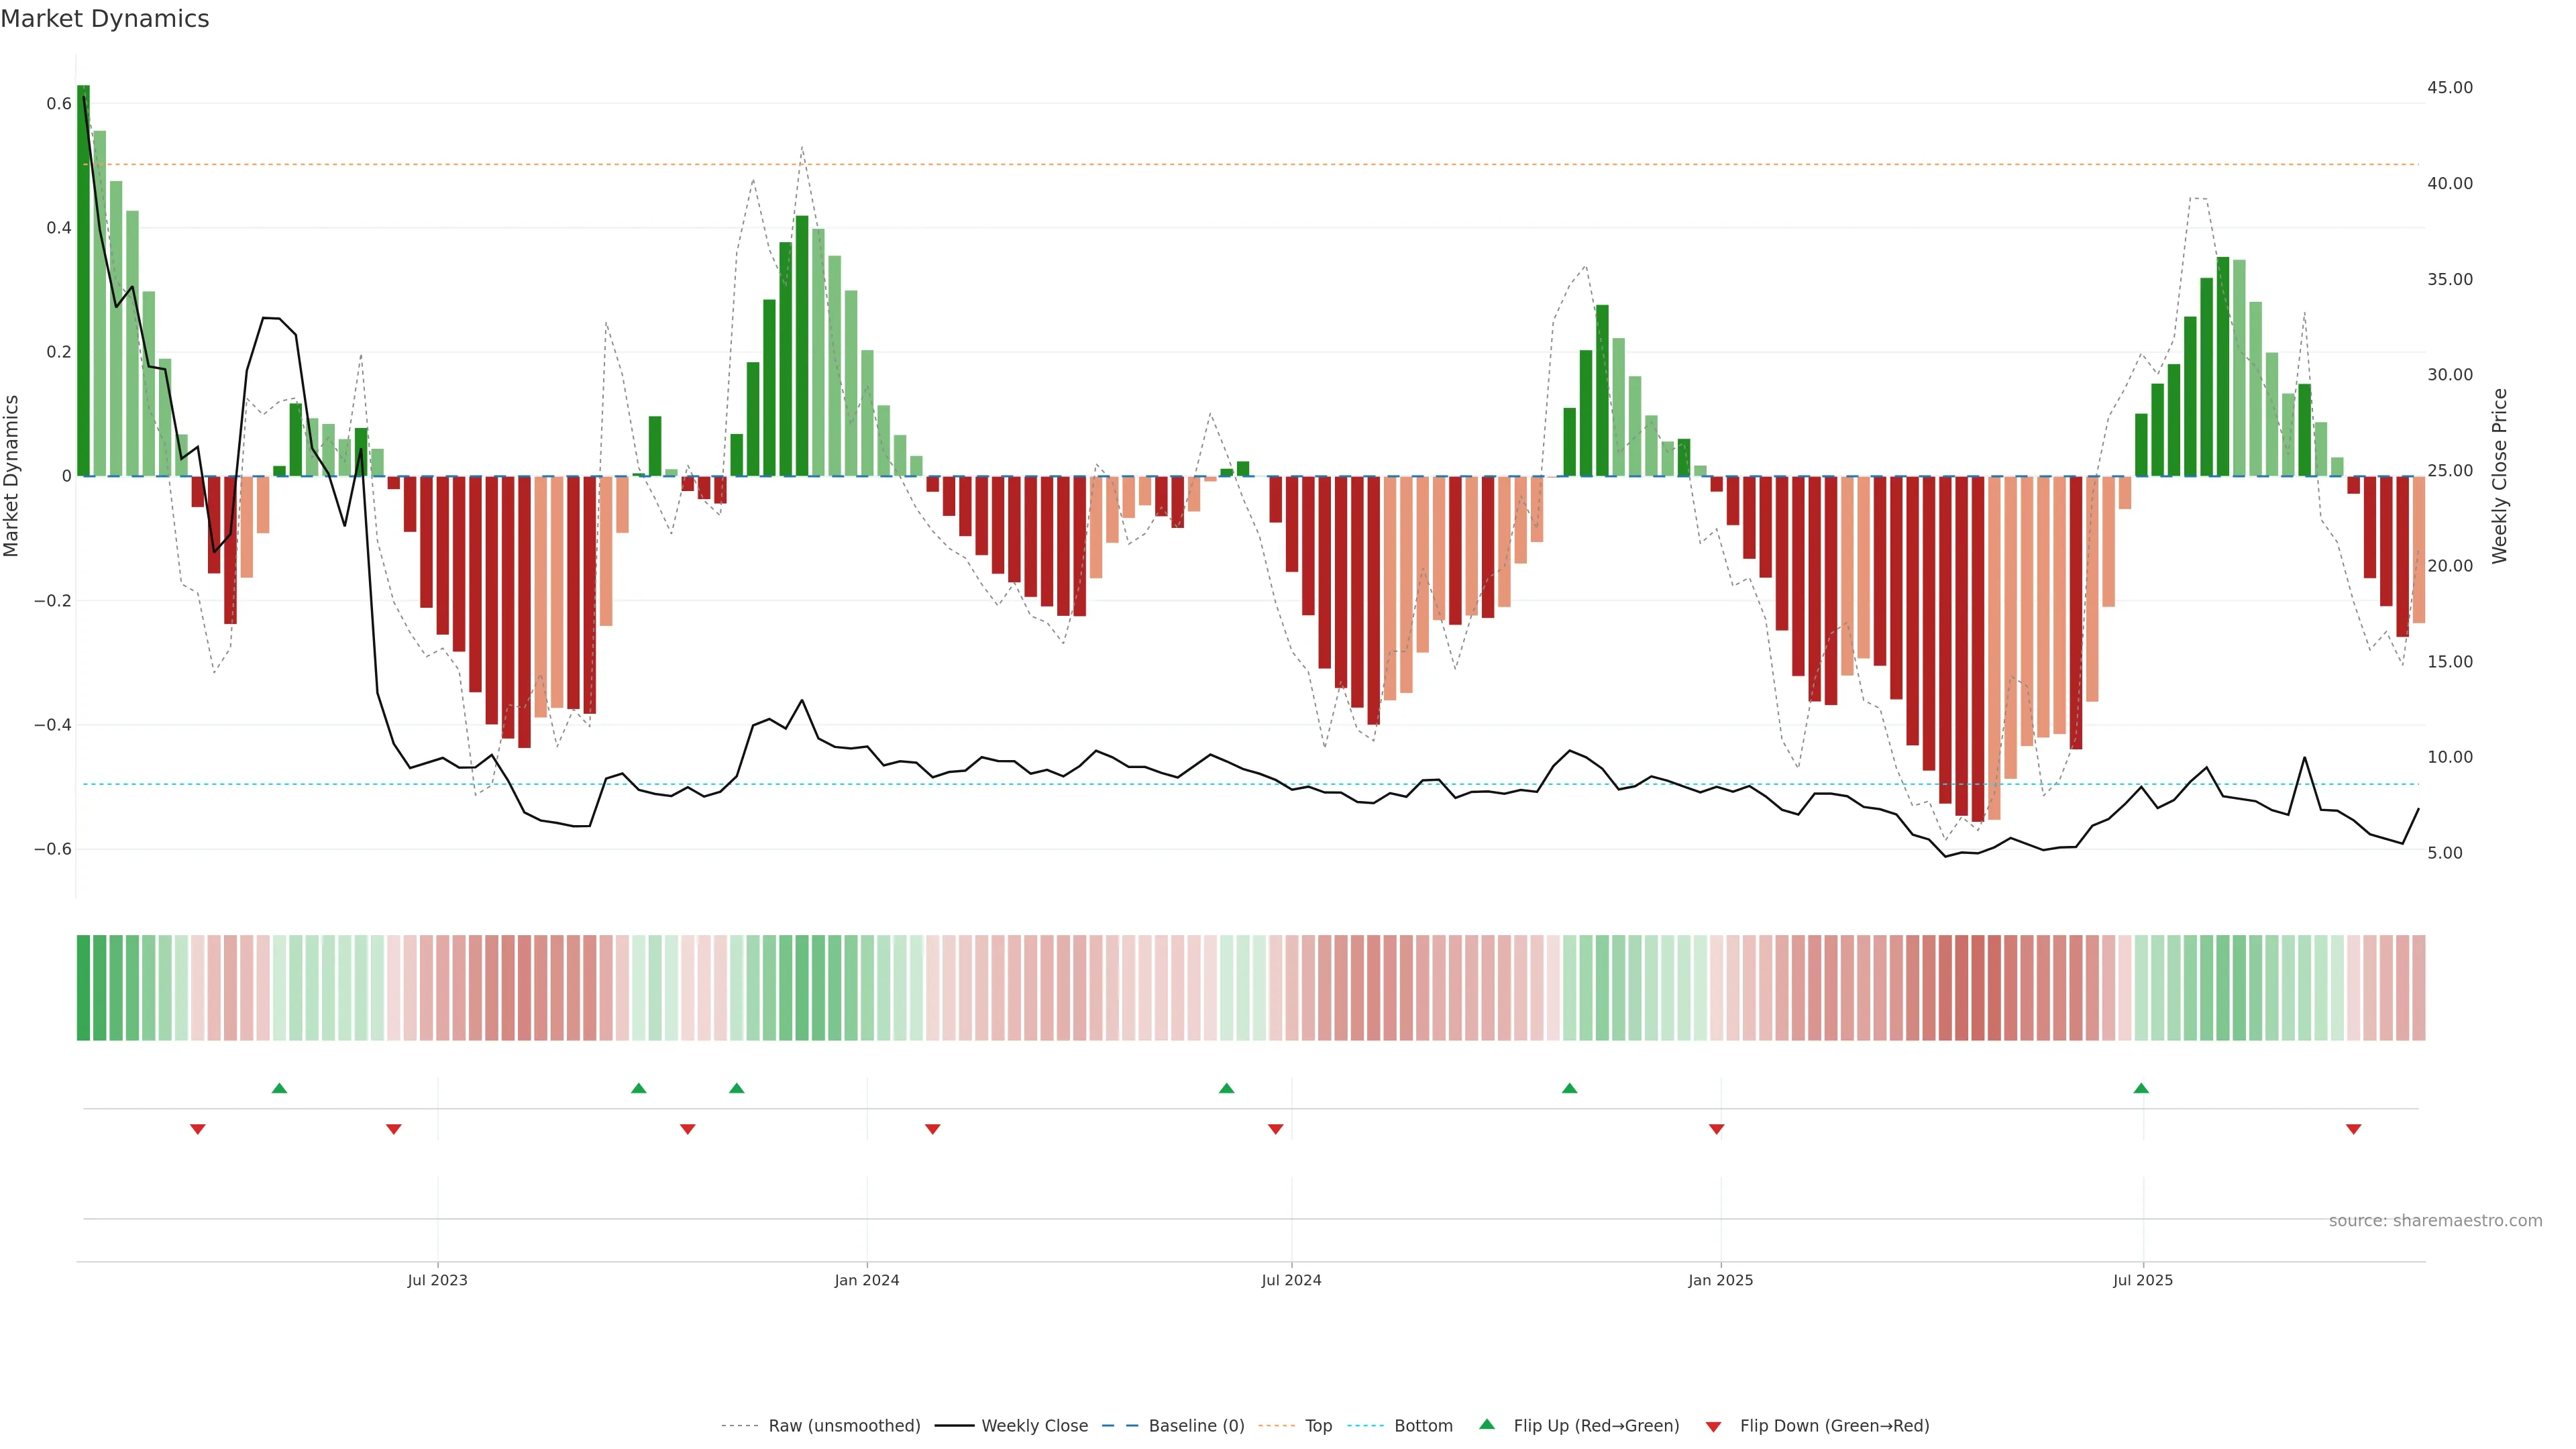This screenshot has height=1449, width=2576.
Task: Toggle Flip Down (Green→Red) legend entry
Action: pos(1834,1426)
